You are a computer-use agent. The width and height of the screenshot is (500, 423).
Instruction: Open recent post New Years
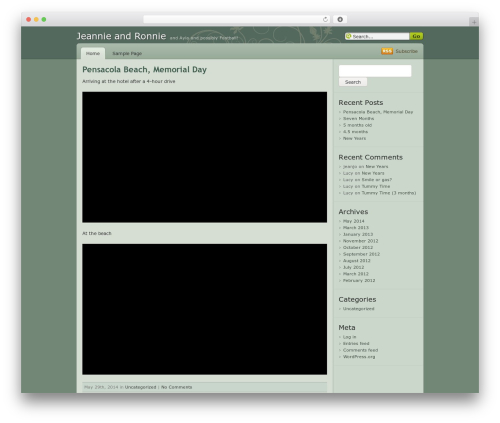tap(354, 138)
